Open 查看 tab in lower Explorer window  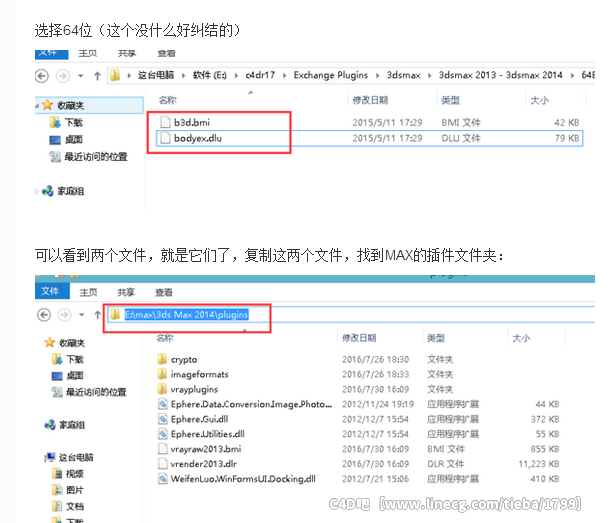click(x=164, y=292)
